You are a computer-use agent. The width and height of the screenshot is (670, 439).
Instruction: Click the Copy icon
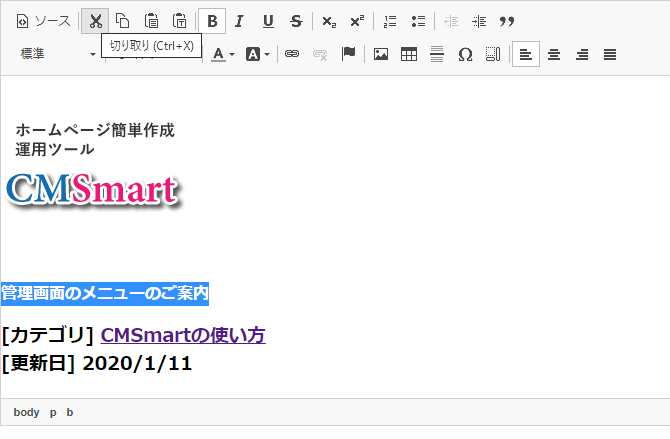pyautogui.click(x=123, y=21)
